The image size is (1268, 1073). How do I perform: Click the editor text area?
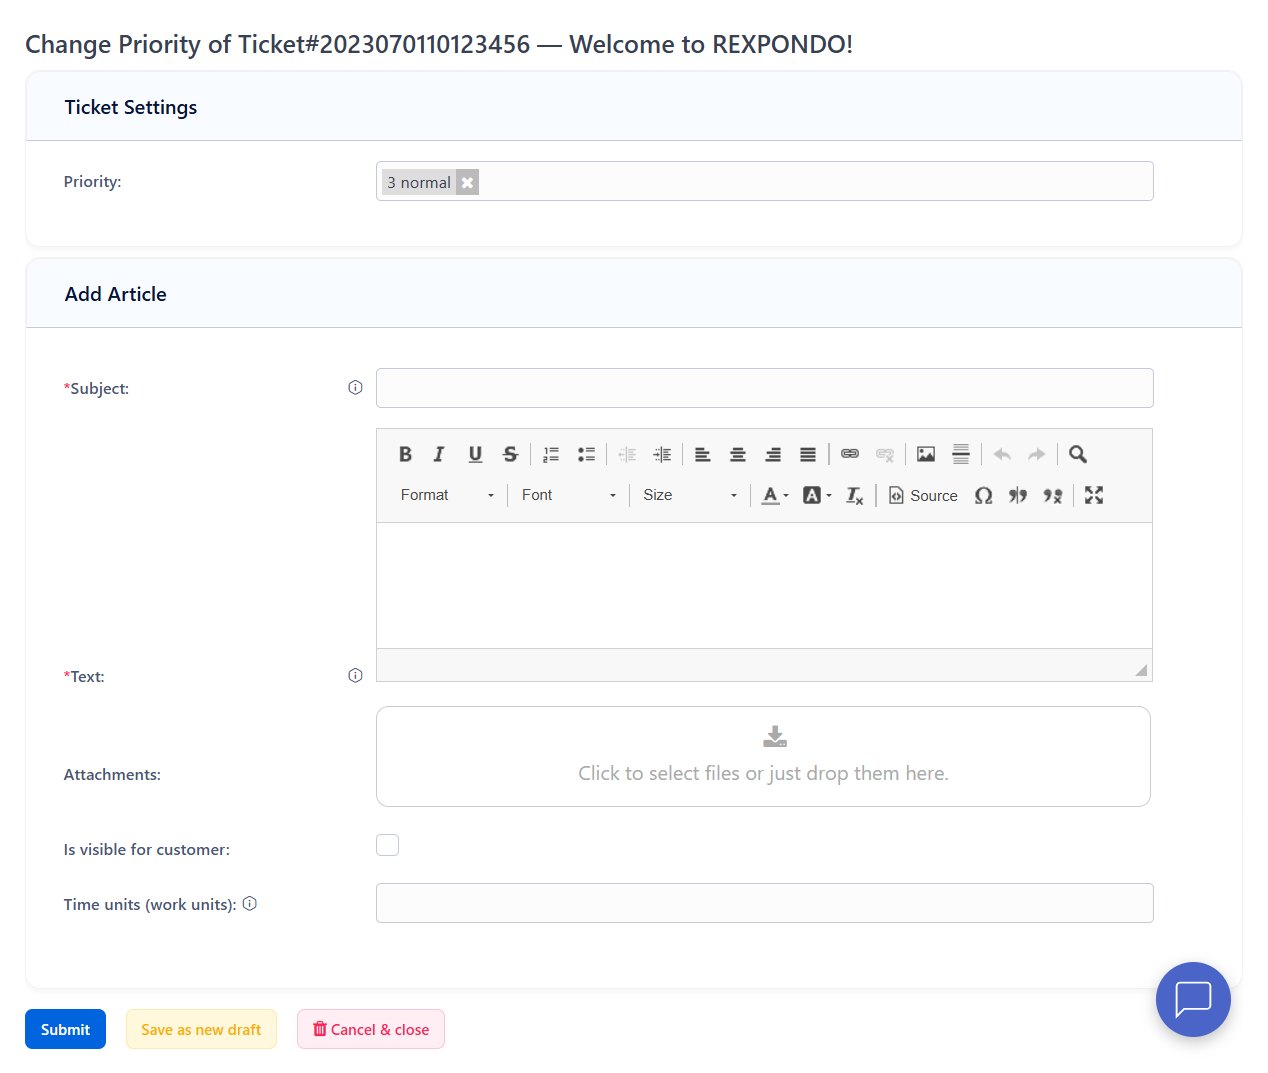point(765,585)
